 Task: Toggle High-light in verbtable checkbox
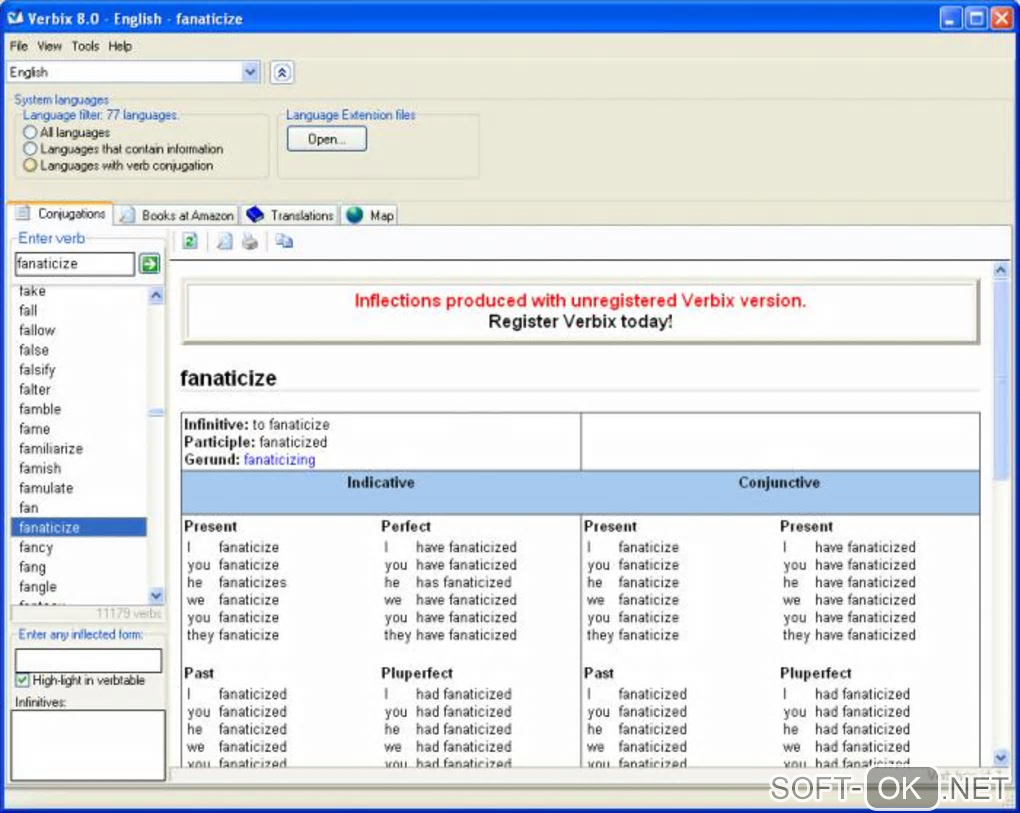(x=23, y=680)
